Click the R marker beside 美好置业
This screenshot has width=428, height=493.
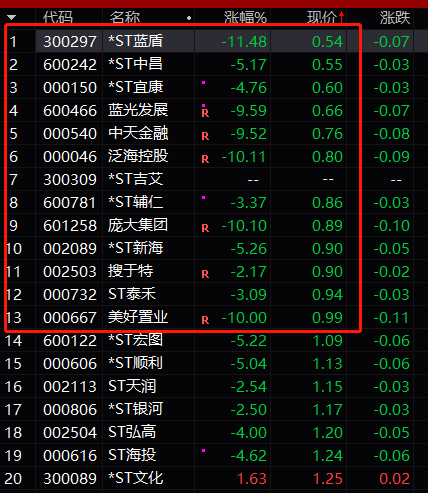(x=205, y=320)
